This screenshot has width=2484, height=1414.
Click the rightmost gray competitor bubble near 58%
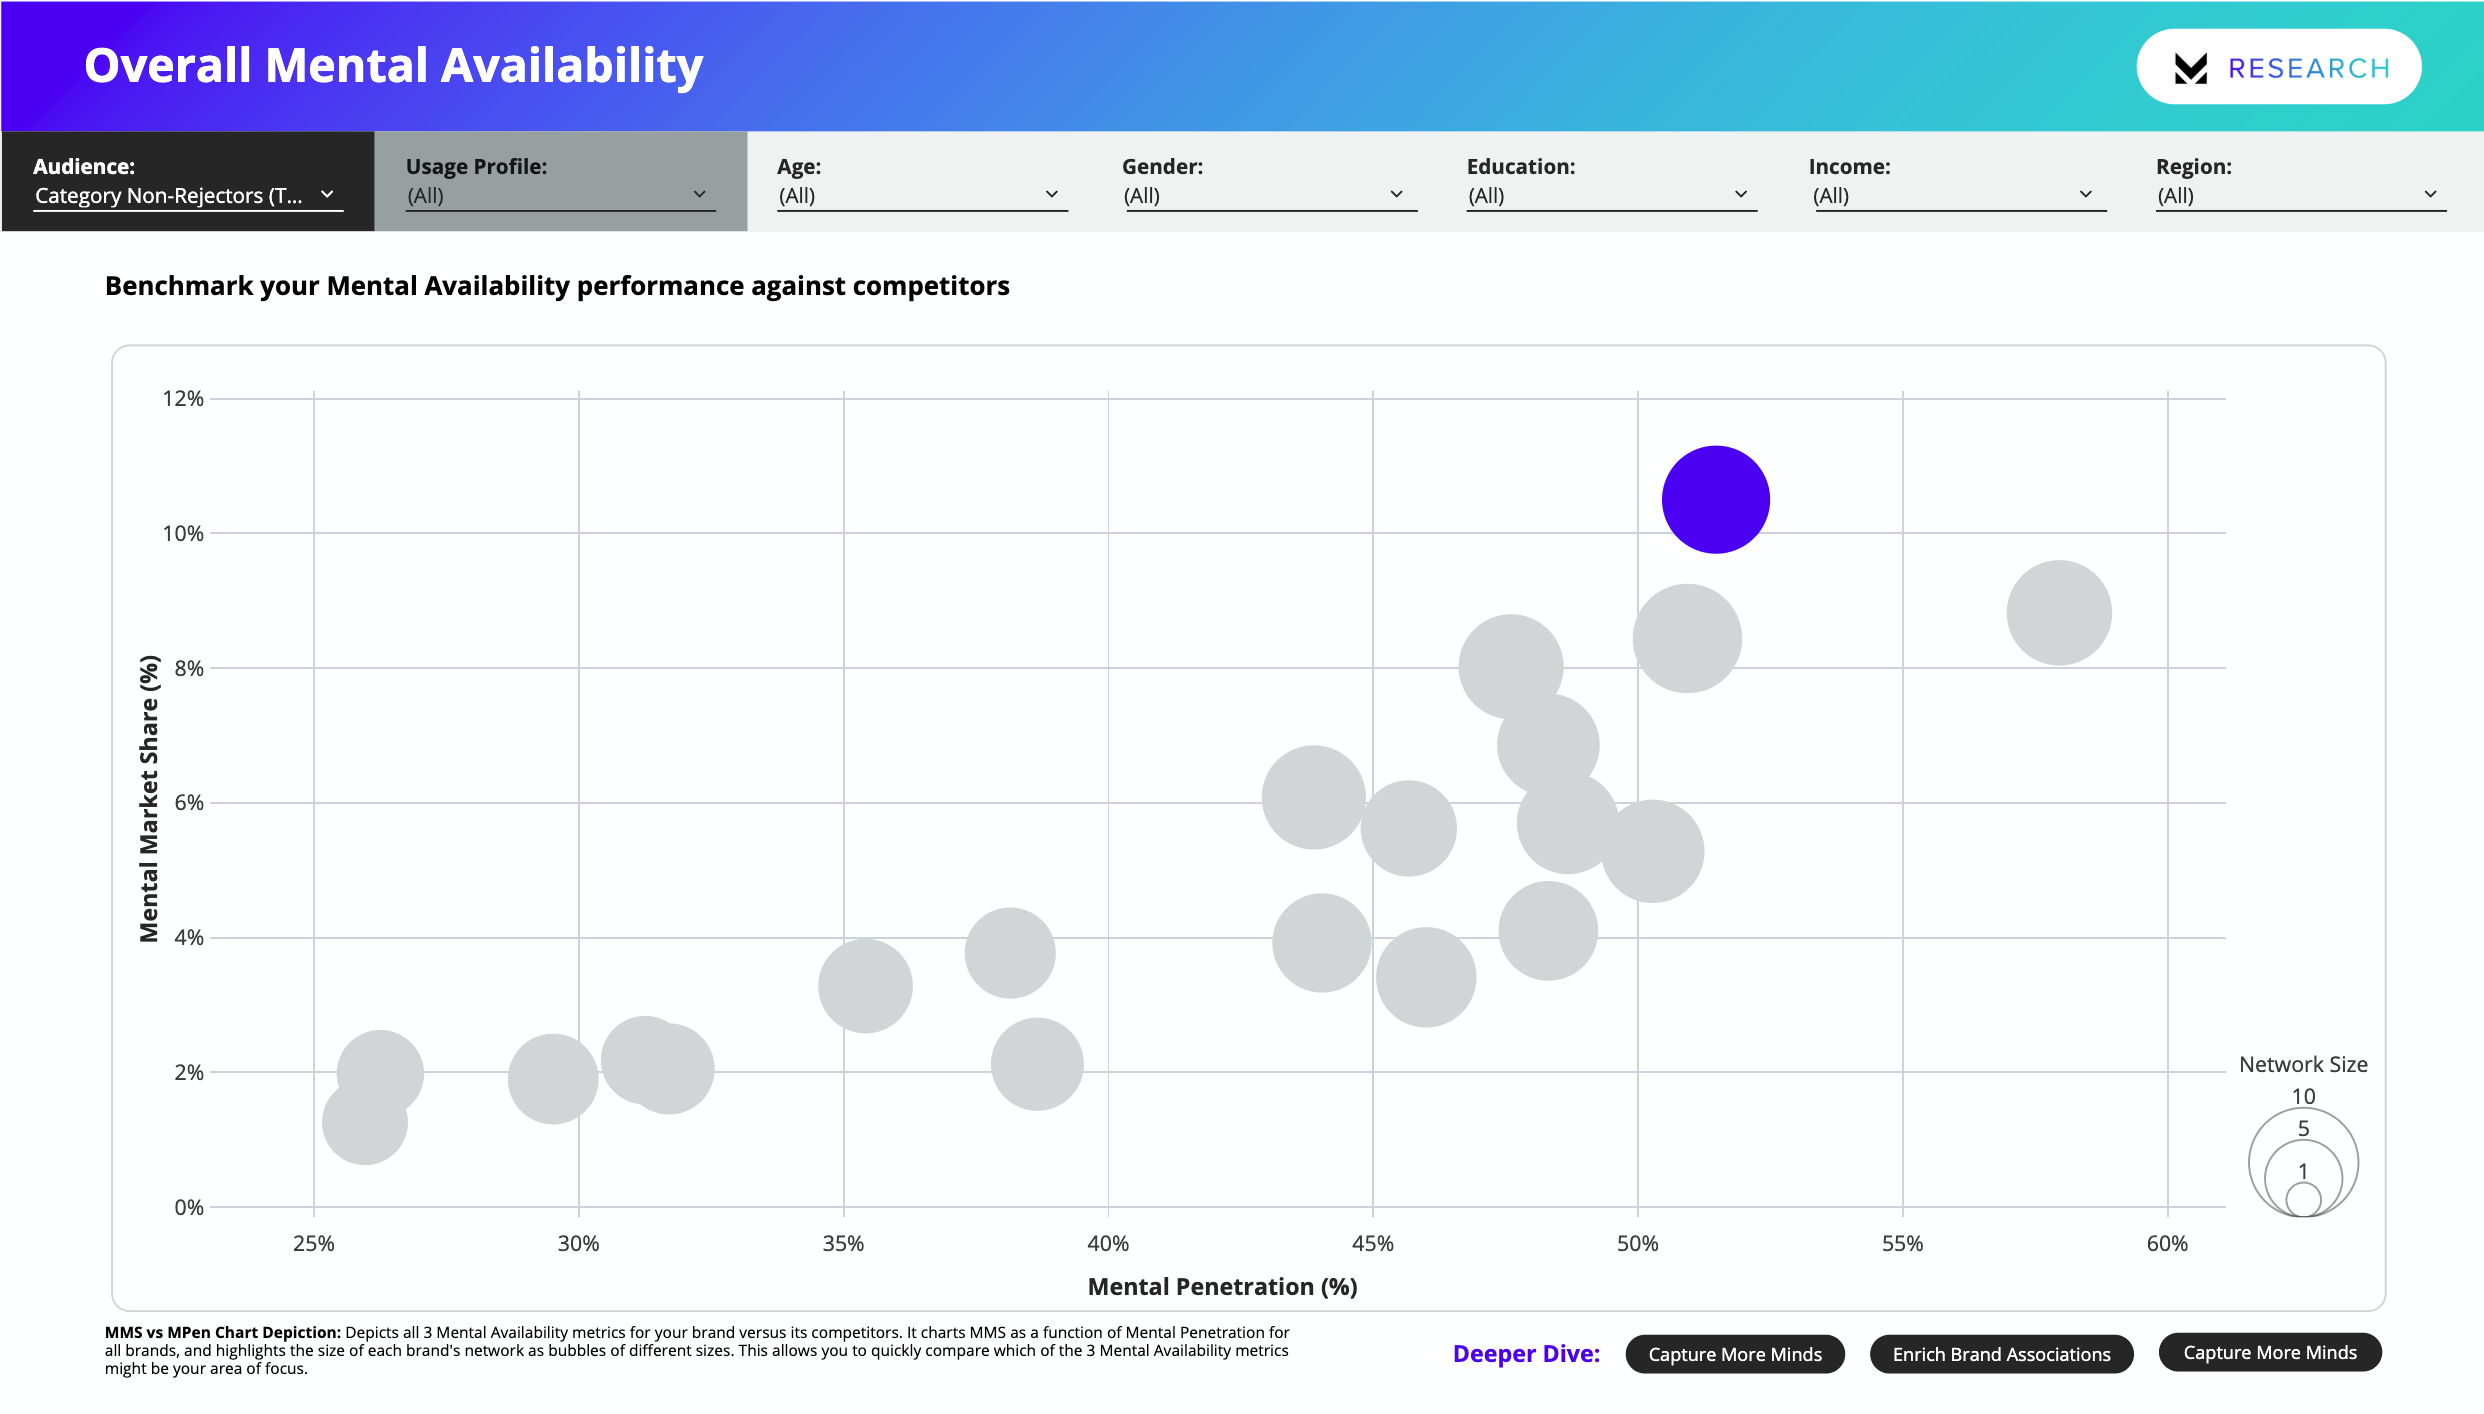2058,612
